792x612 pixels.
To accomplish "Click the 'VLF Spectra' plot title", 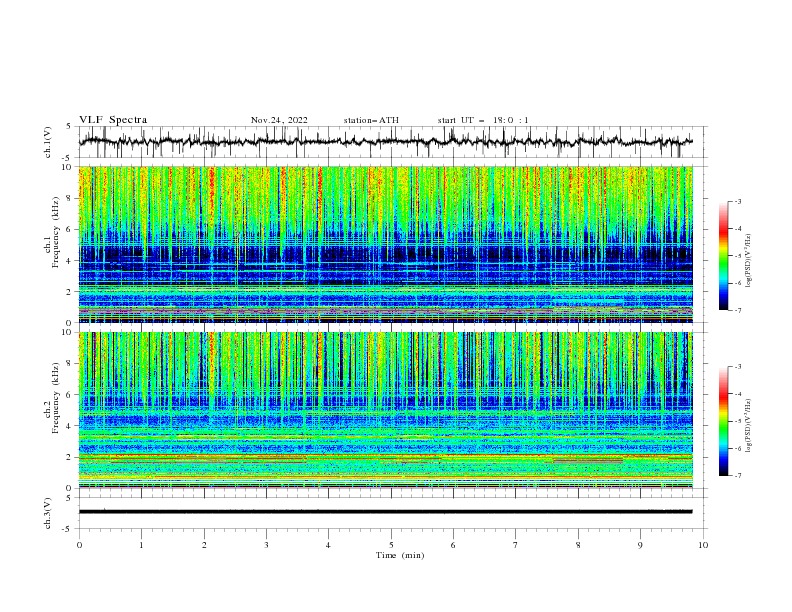I will point(113,120).
